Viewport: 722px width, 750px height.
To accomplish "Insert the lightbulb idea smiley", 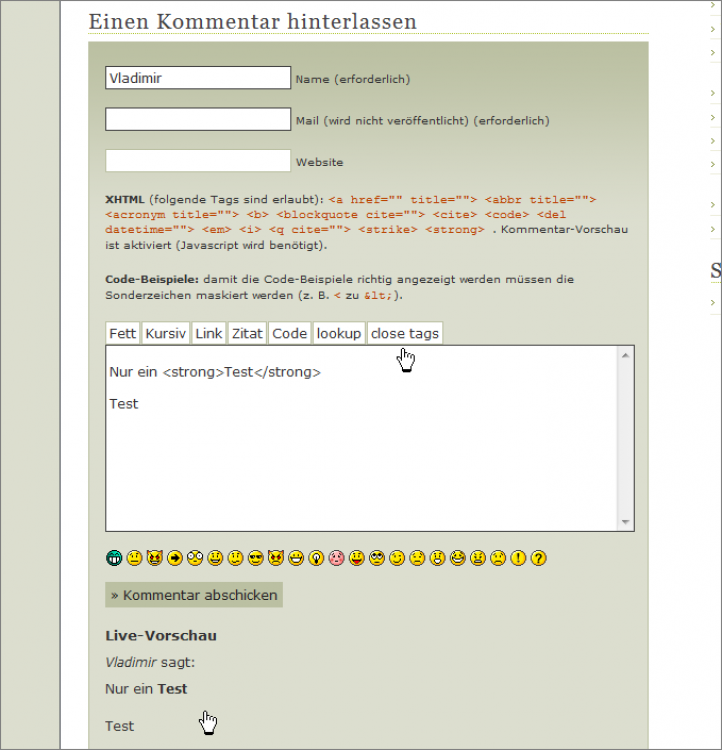I will [x=316, y=558].
